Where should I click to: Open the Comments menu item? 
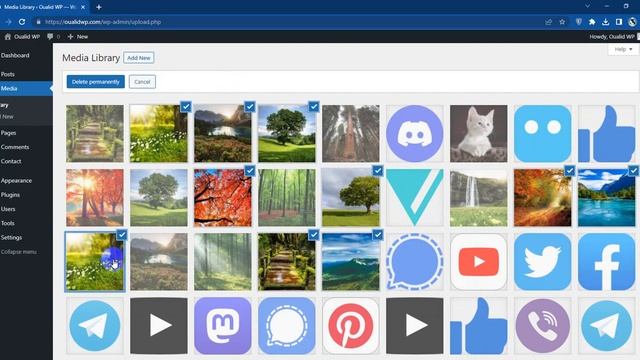[x=15, y=147]
